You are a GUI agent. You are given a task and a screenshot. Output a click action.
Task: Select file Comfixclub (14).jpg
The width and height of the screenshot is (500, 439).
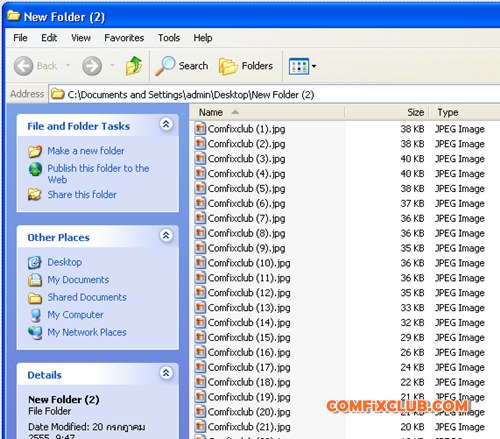click(x=249, y=322)
